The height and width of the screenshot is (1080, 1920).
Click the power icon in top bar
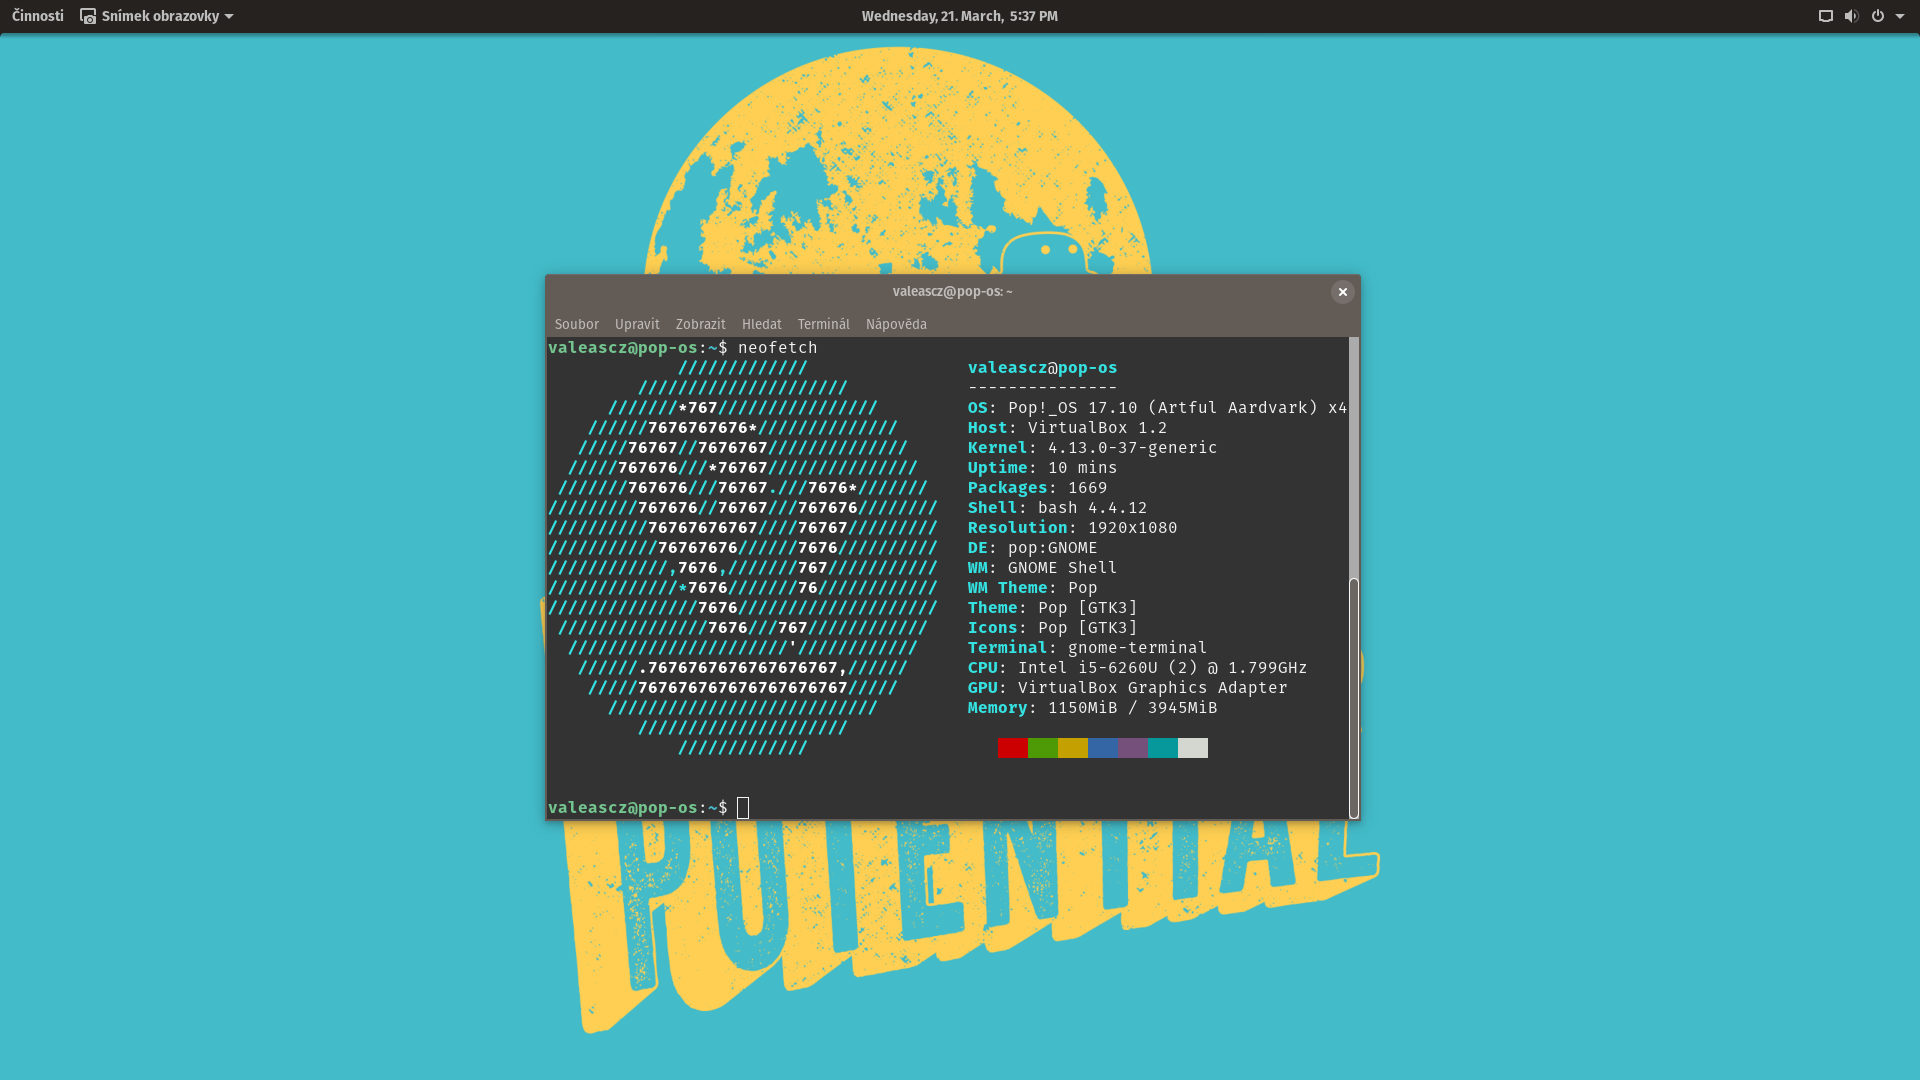point(1877,16)
